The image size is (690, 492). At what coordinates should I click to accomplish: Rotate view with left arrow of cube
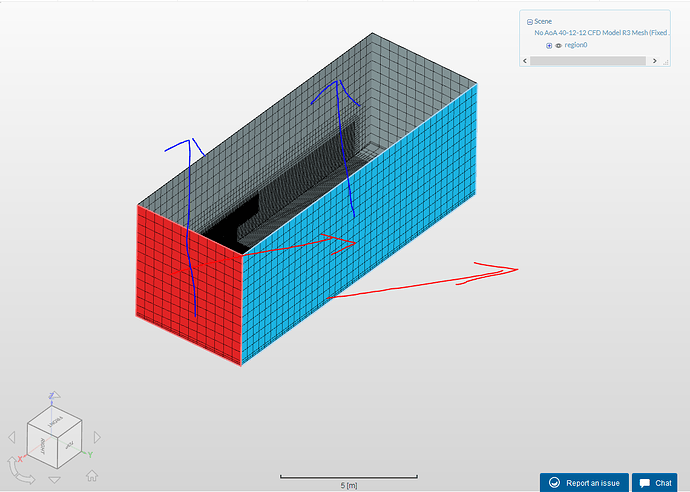pyautogui.click(x=12, y=438)
